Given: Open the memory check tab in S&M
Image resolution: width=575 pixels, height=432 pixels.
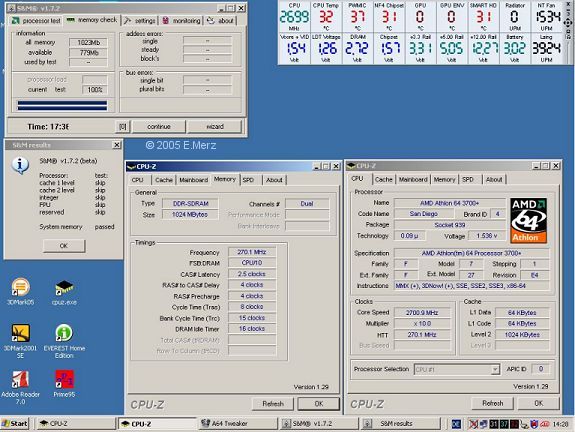Looking at the screenshot, I should click(x=92, y=20).
